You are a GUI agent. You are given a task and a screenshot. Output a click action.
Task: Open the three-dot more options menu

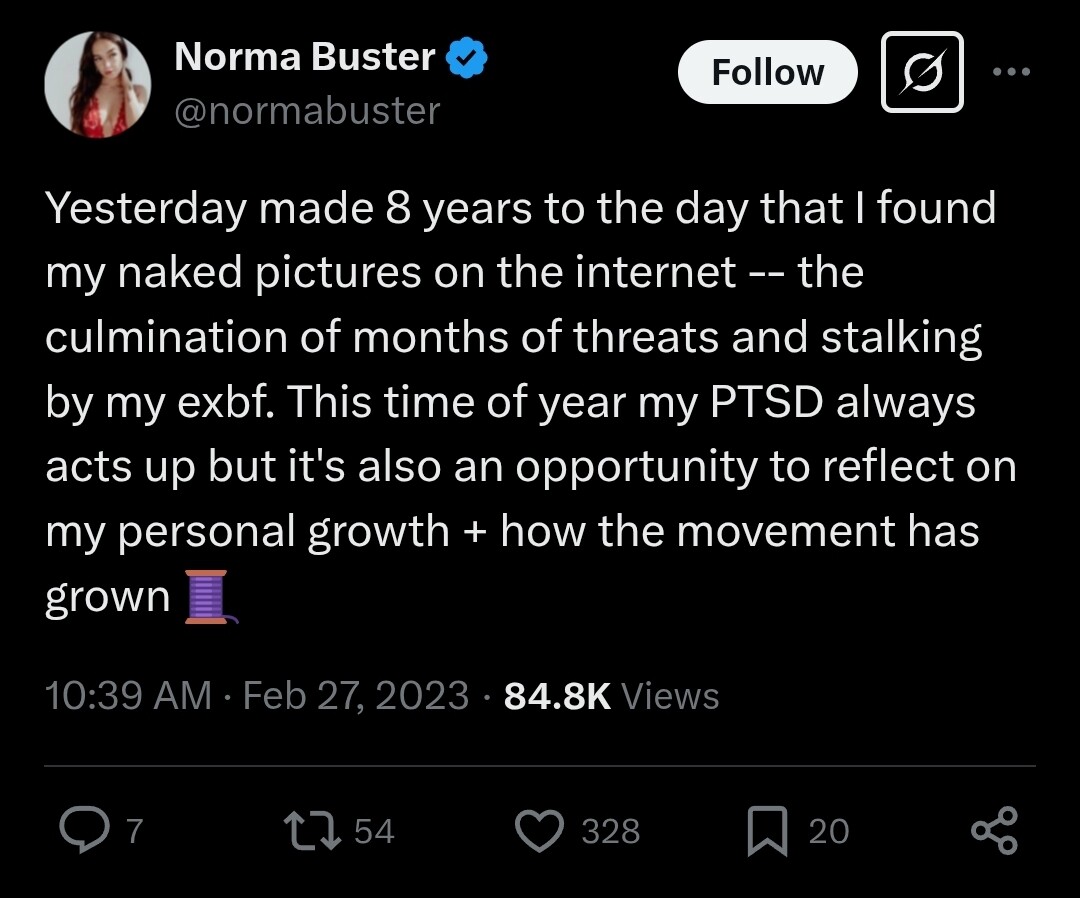(x=1011, y=71)
